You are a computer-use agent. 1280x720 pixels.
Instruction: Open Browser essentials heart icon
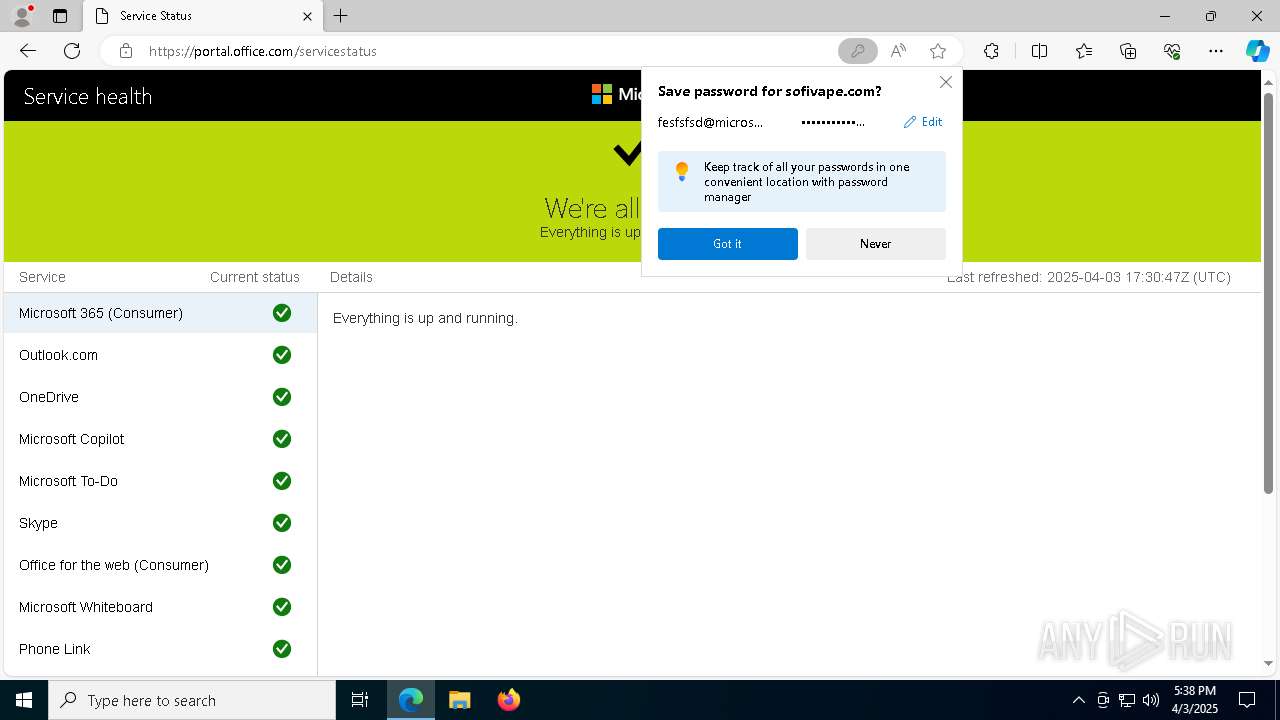(x=1172, y=51)
